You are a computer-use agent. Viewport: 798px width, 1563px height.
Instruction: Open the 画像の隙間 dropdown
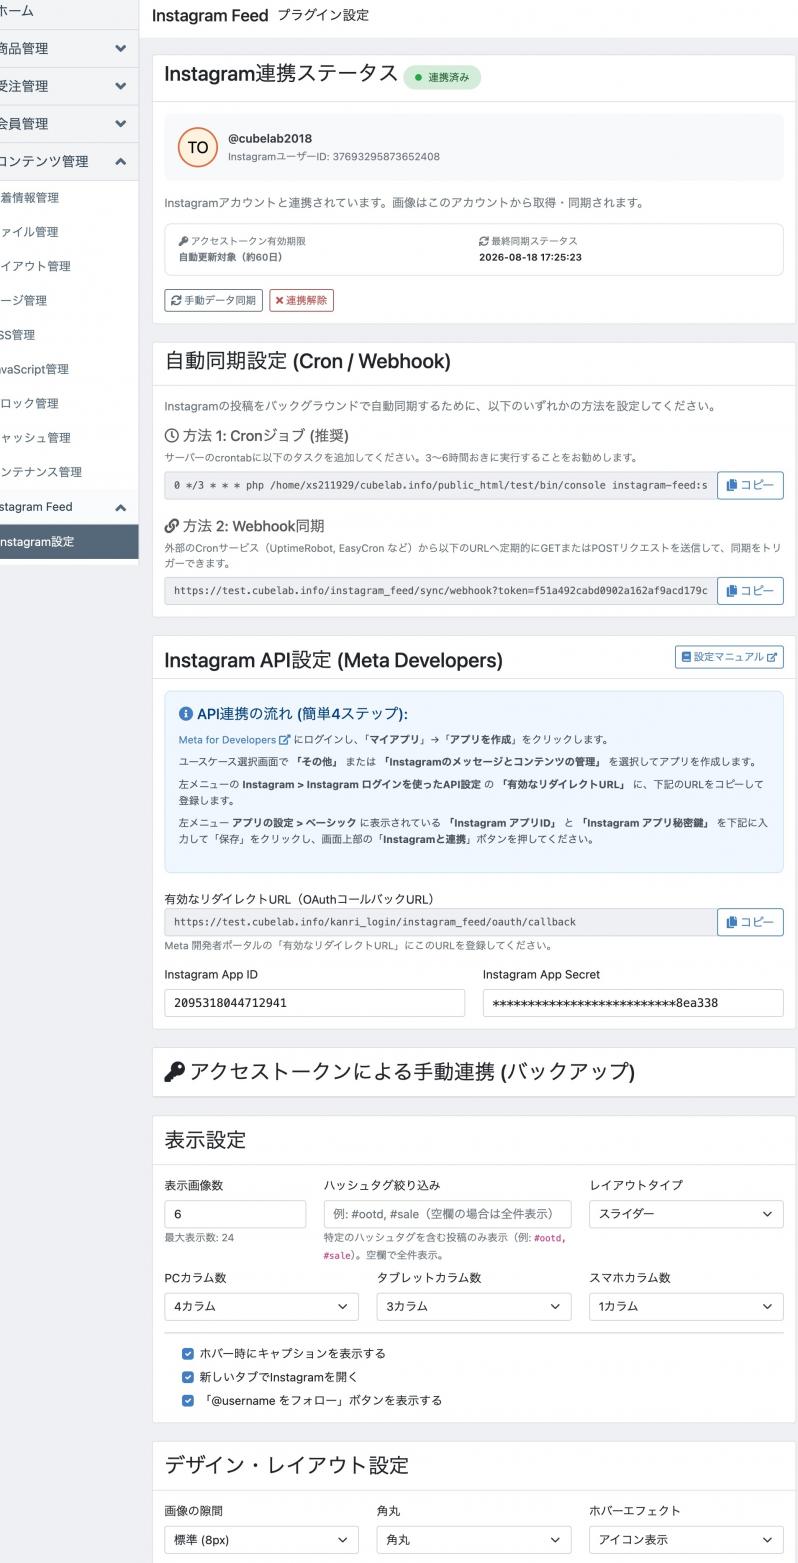pyautogui.click(x=261, y=1540)
